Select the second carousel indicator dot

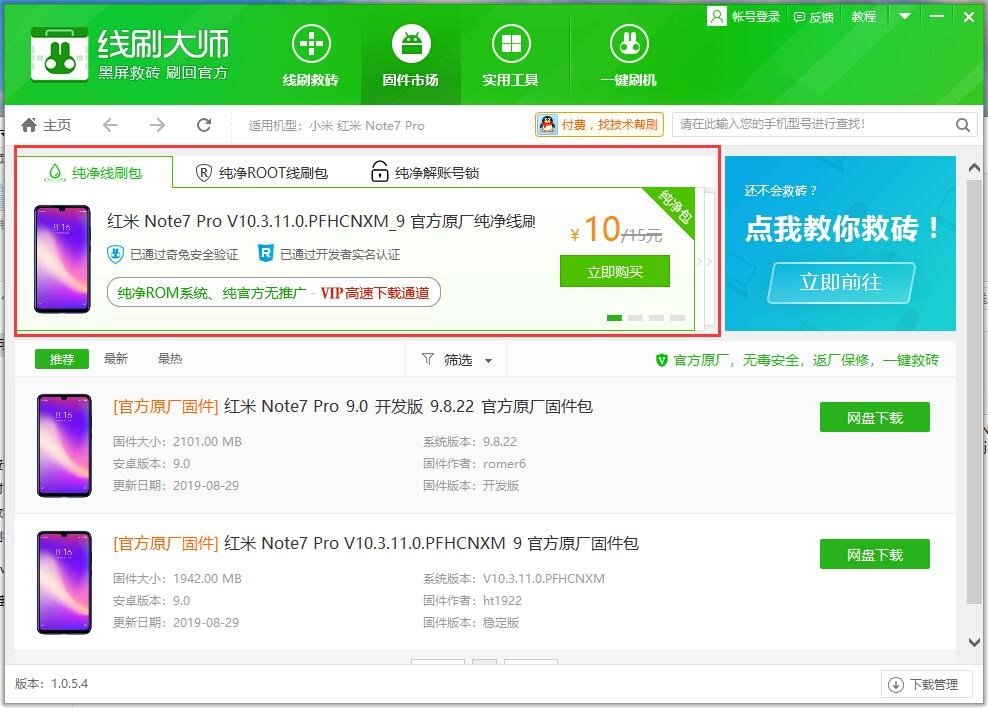click(x=635, y=317)
